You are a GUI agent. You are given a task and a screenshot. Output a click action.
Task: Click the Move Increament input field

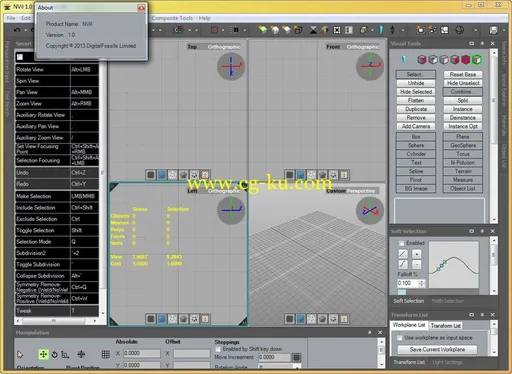[274, 357]
